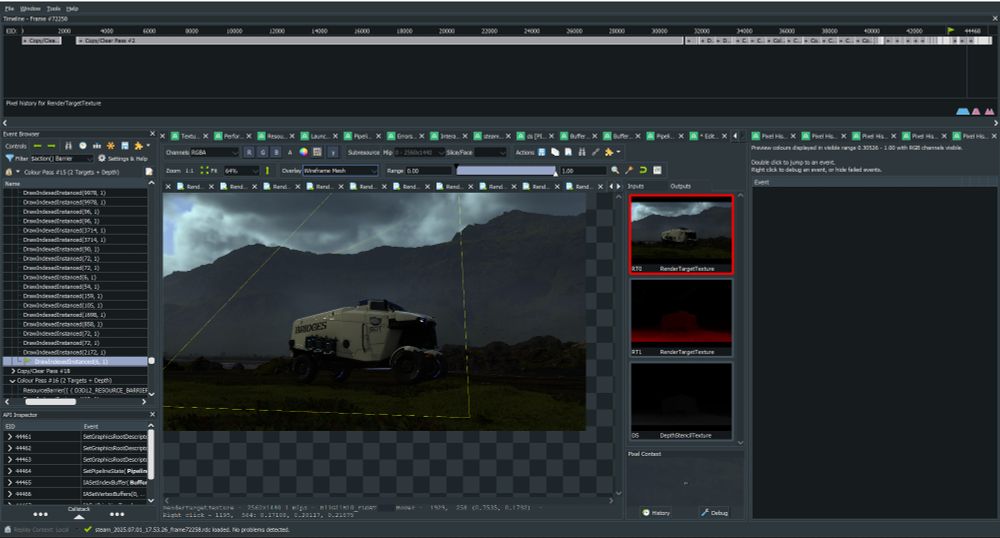Image resolution: width=1000 pixels, height=538 pixels.
Task: Click the blue funnel Filter icon
Action: click(10, 158)
